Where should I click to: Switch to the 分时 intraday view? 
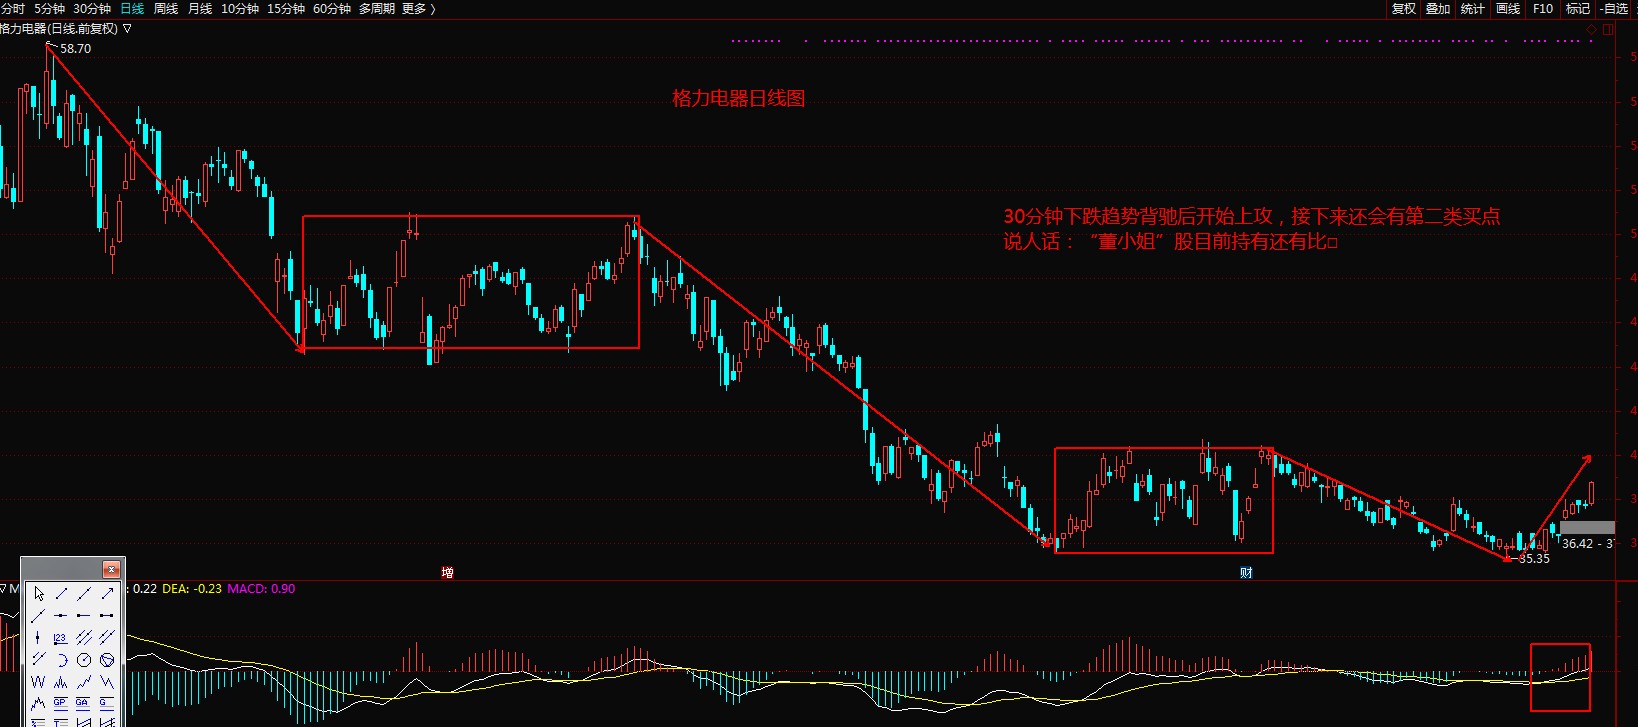click(12, 8)
